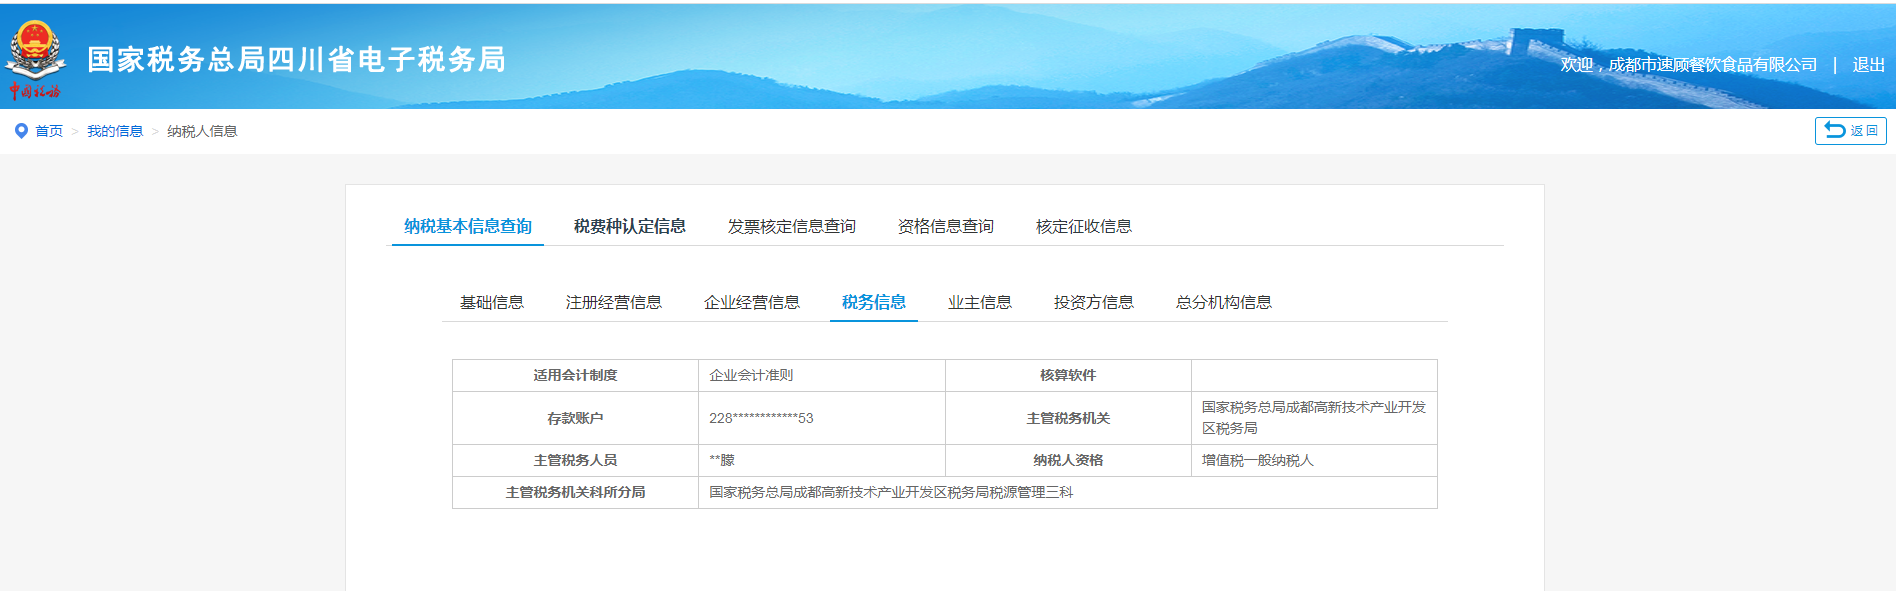
Task: Switch to 总分机构信息 sub-tab
Action: (x=1224, y=302)
